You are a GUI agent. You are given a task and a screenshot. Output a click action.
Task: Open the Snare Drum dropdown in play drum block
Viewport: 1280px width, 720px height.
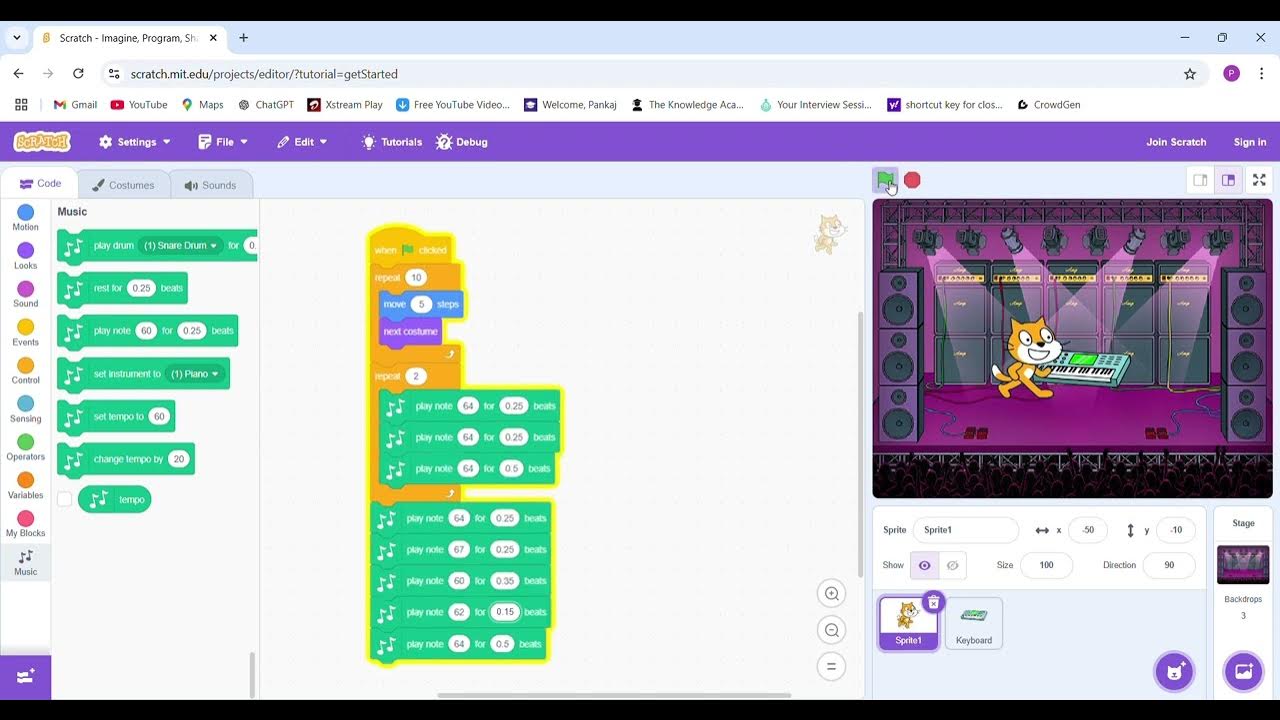point(180,245)
